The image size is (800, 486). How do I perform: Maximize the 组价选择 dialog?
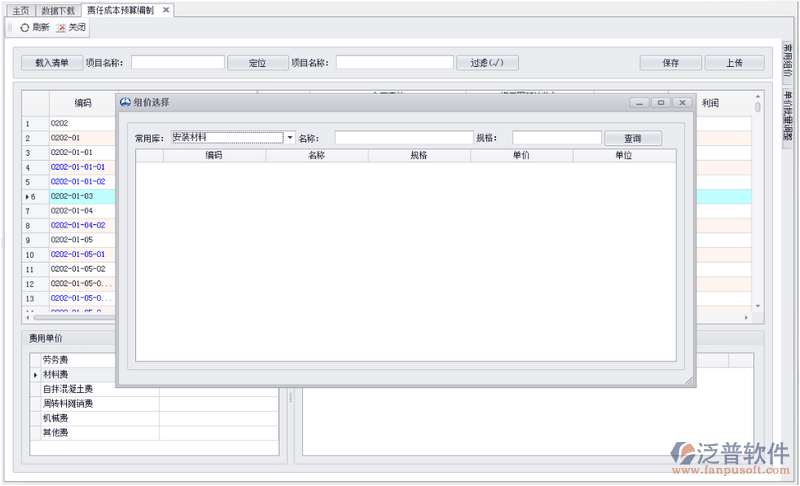[x=661, y=103]
